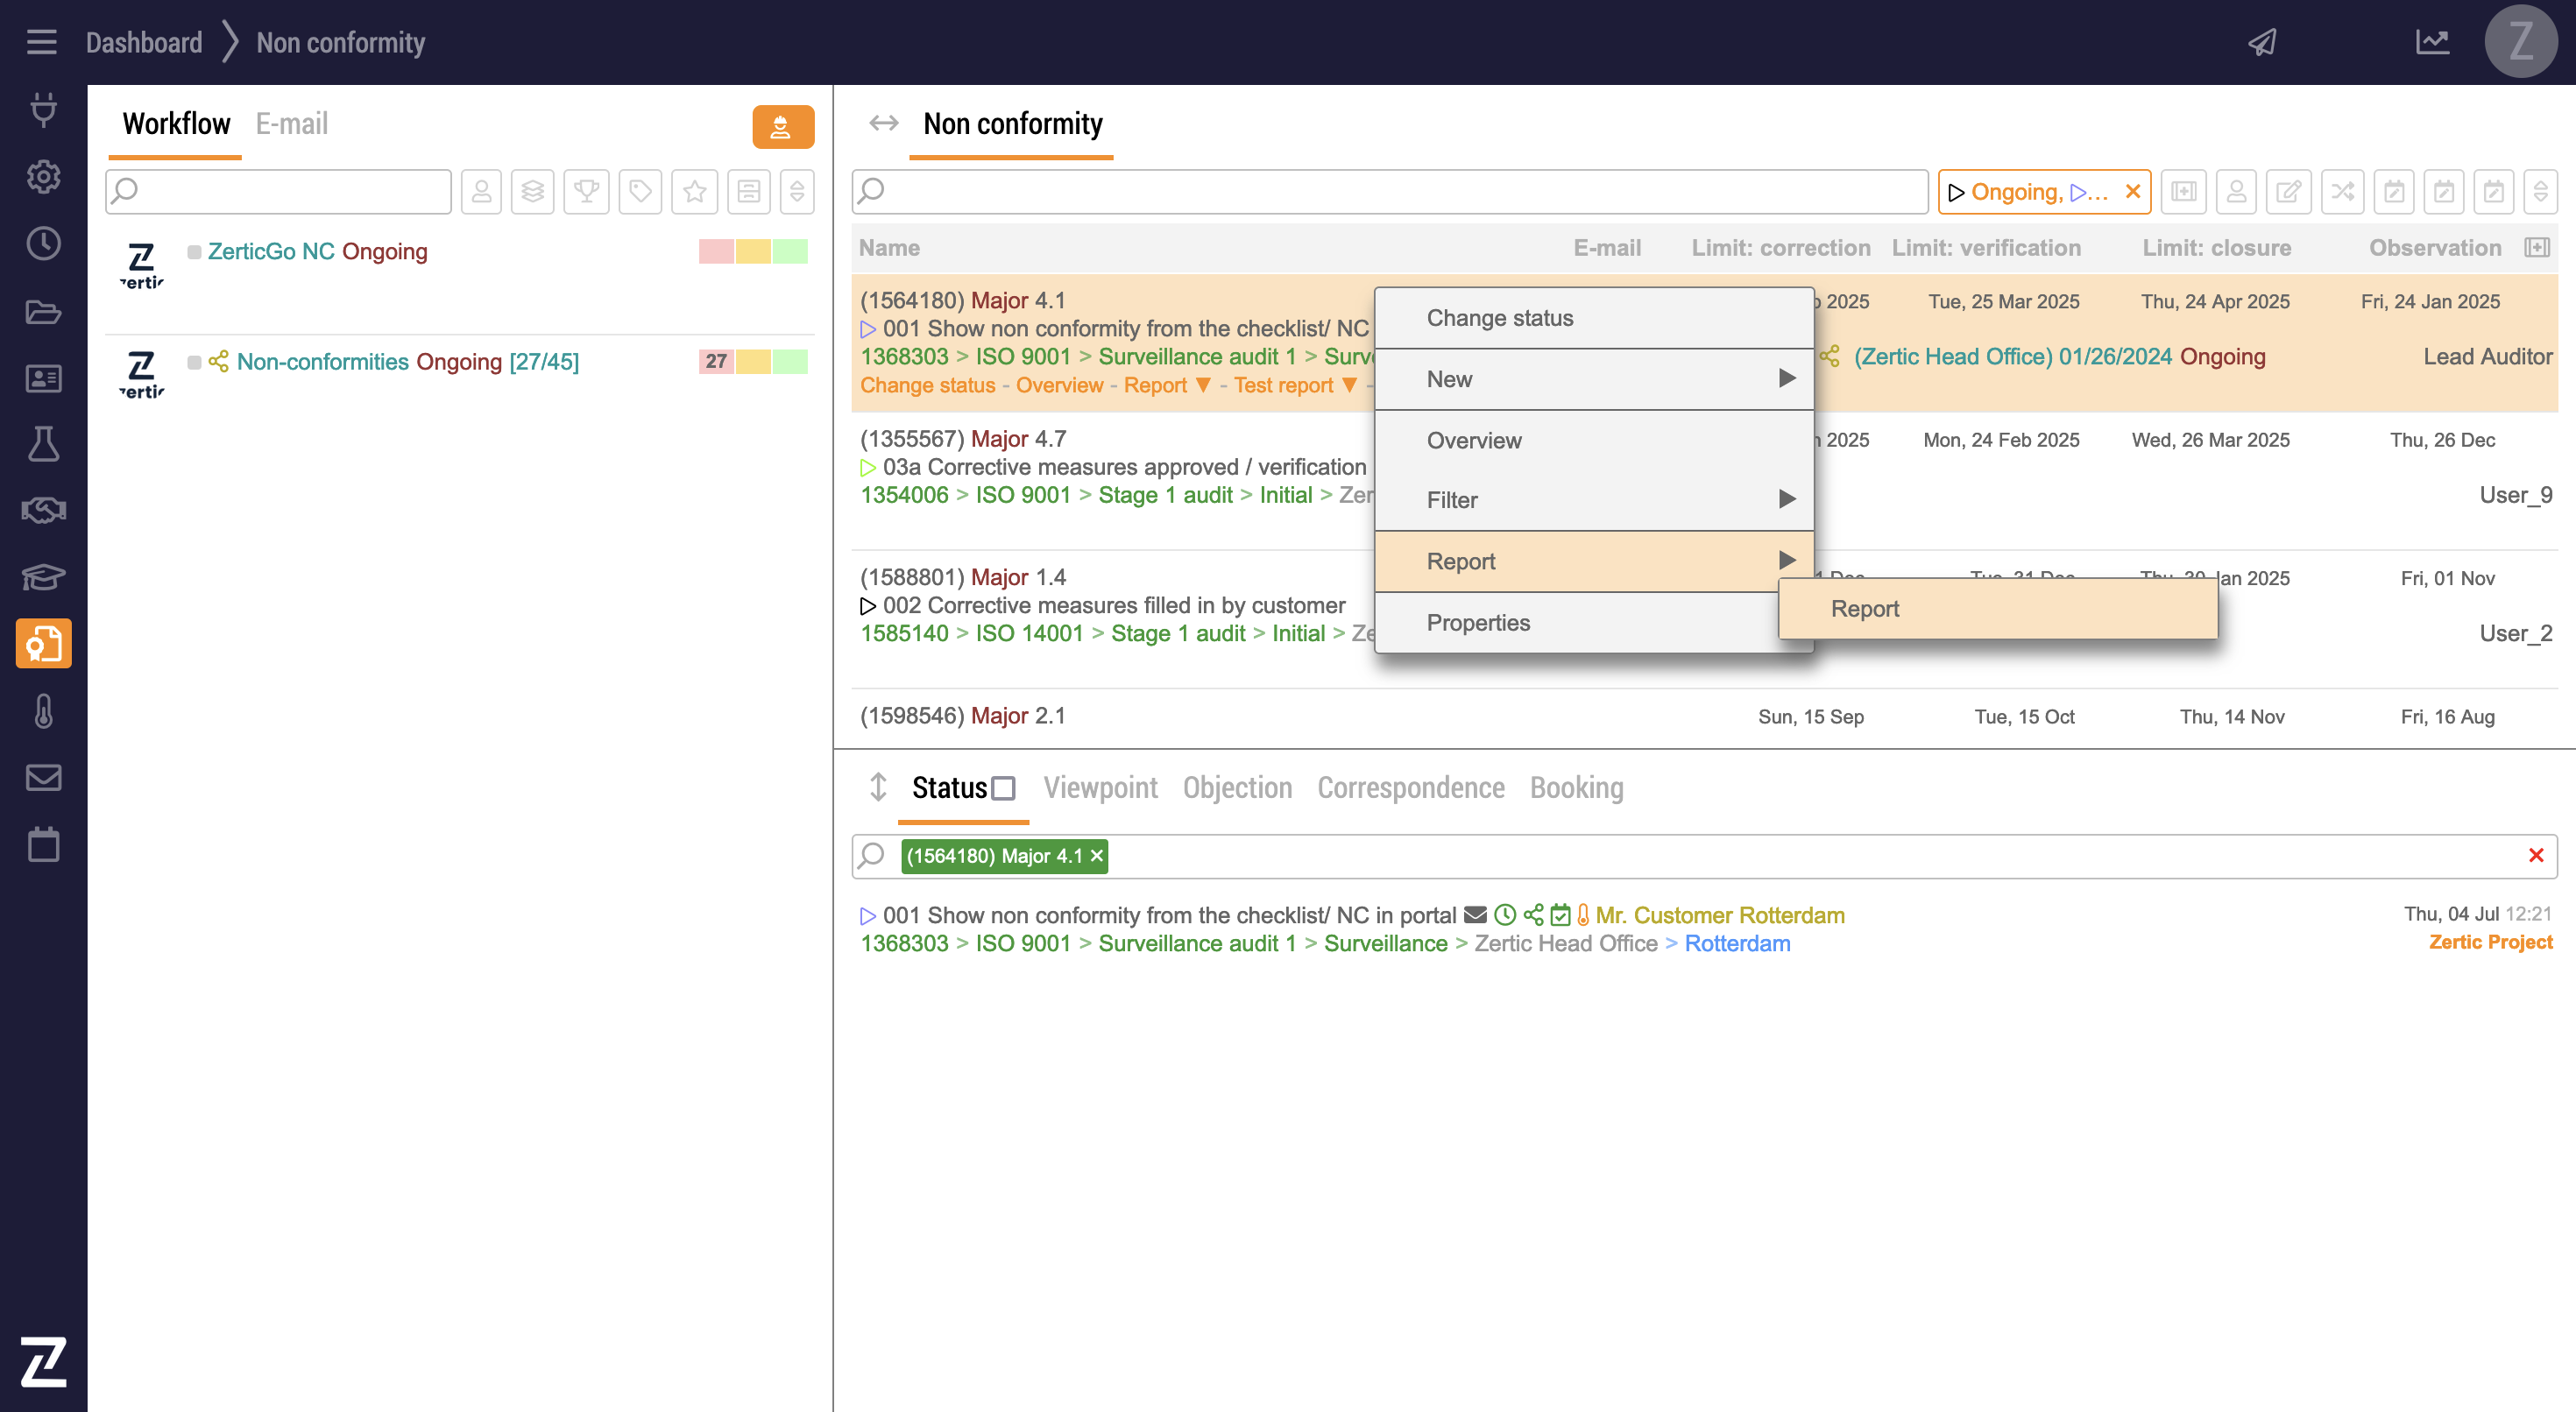Open the flask laboratory sidebar icon
This screenshot has width=2576, height=1412.
coord(43,444)
